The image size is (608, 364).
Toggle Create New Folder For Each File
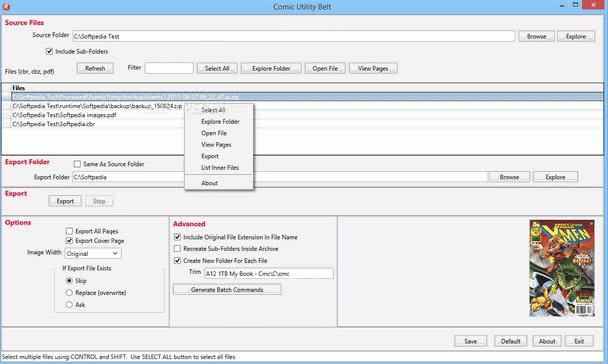pos(177,260)
